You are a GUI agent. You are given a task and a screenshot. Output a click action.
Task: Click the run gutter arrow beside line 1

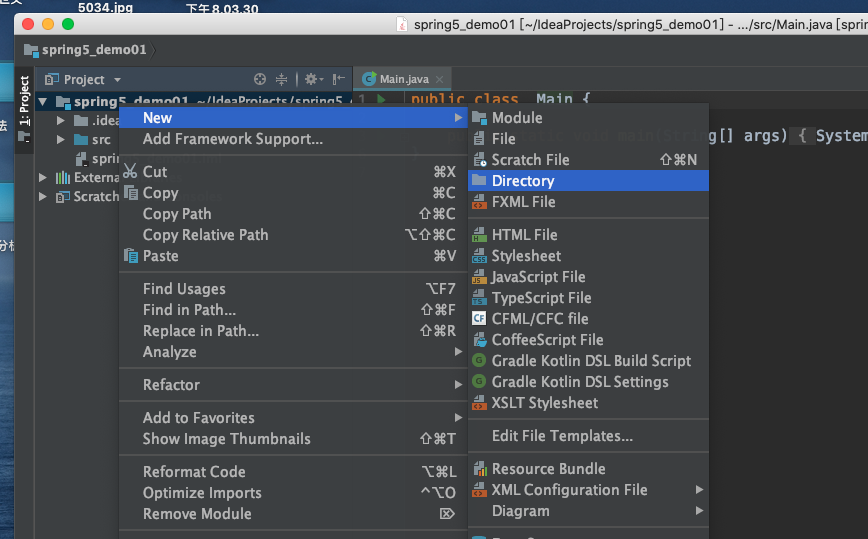point(381,99)
